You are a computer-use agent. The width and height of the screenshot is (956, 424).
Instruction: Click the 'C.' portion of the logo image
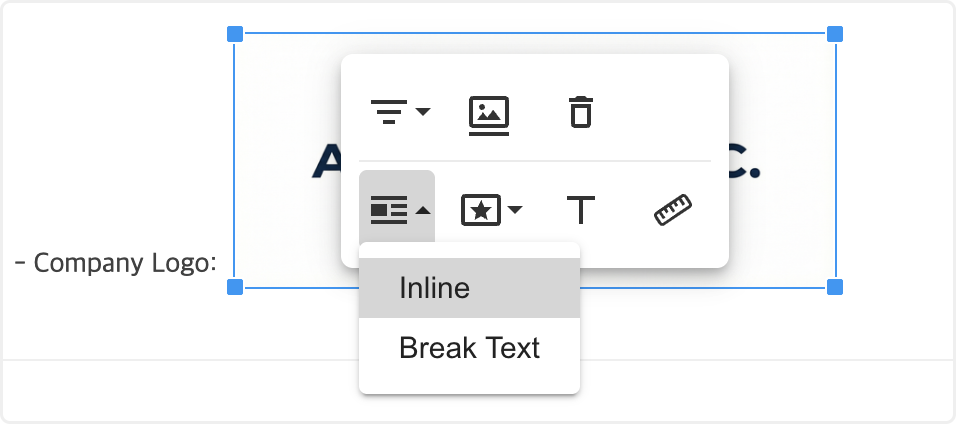[744, 162]
